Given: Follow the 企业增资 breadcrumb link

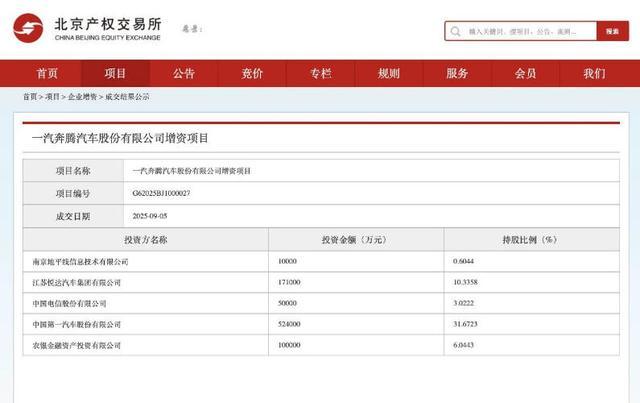Looking at the screenshot, I should coord(82,97).
